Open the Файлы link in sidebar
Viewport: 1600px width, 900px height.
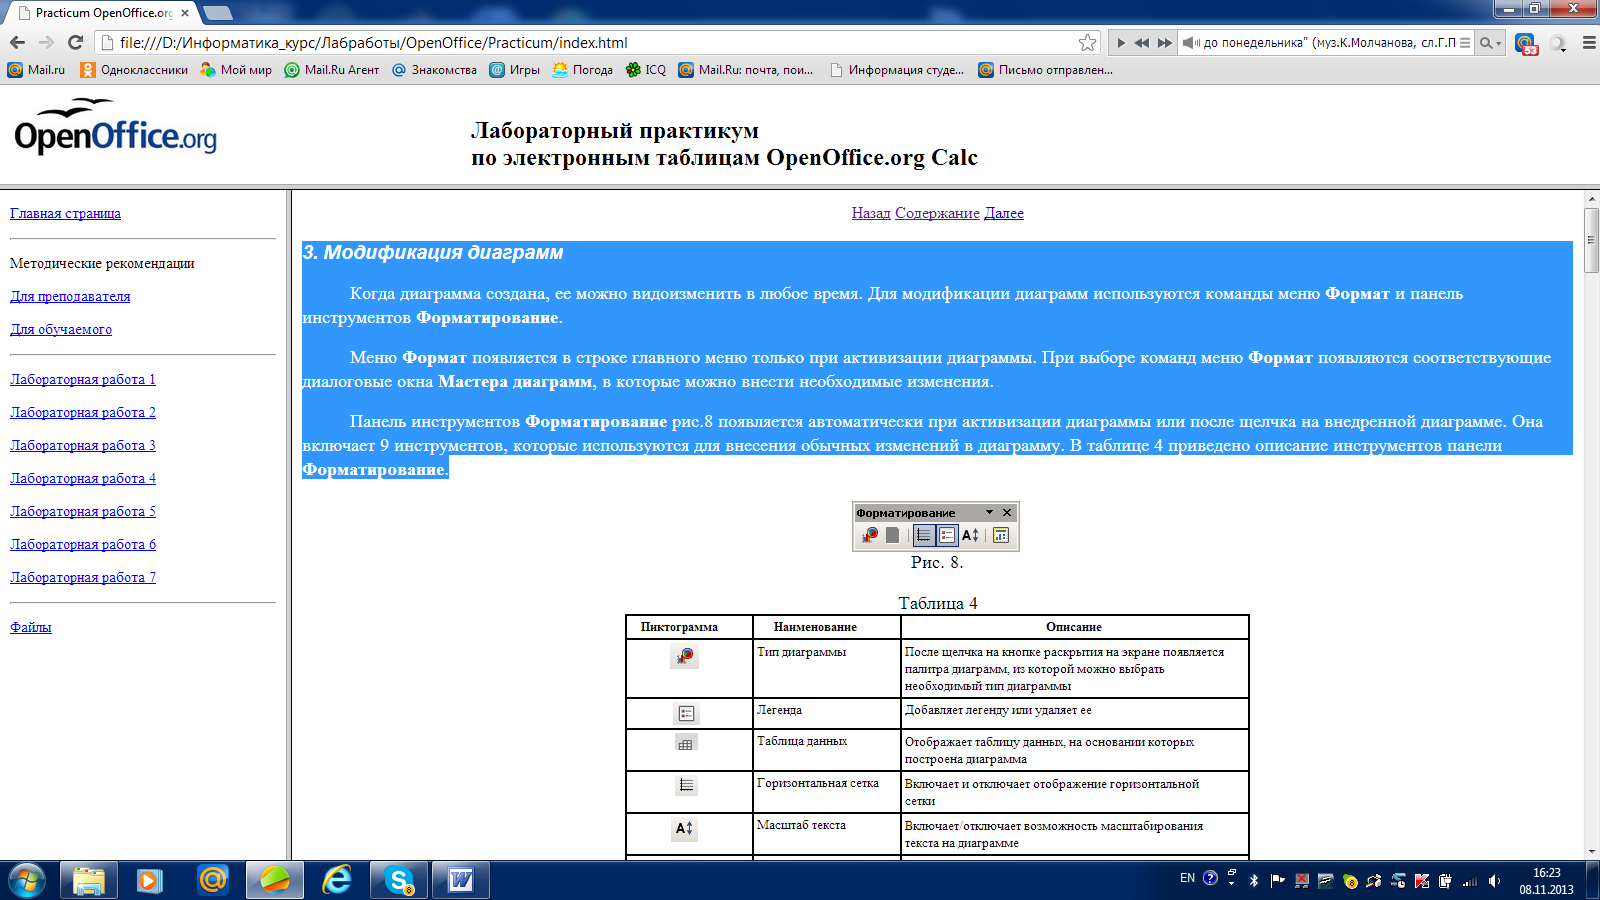tap(31, 627)
